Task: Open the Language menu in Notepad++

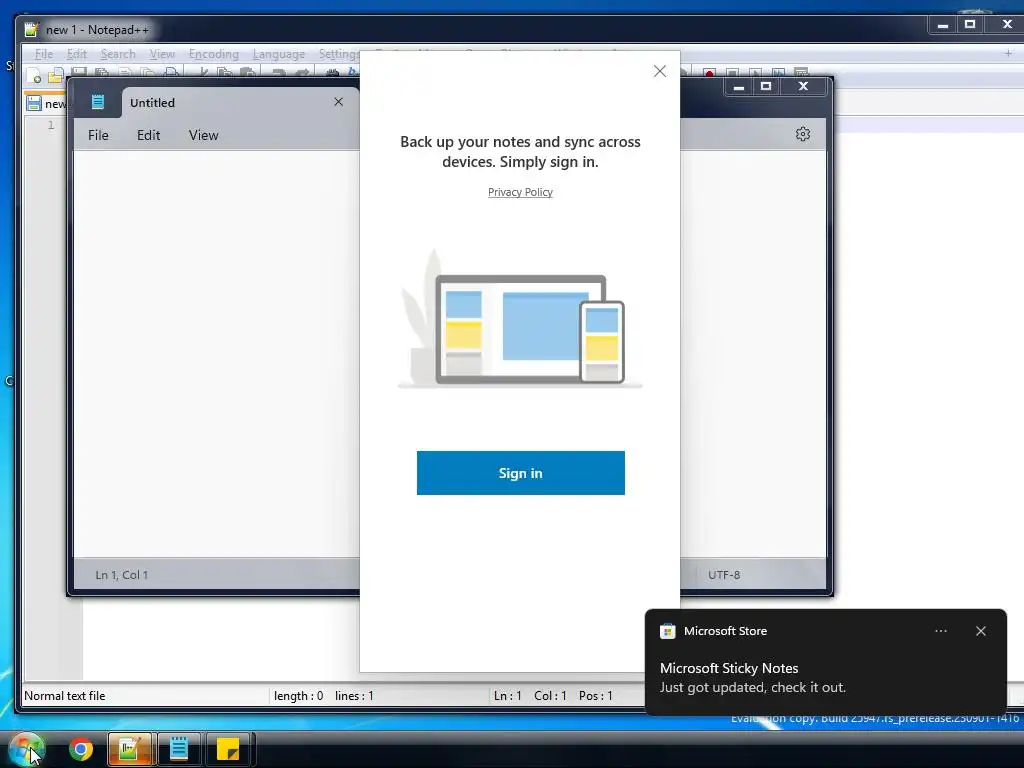Action: [x=279, y=54]
